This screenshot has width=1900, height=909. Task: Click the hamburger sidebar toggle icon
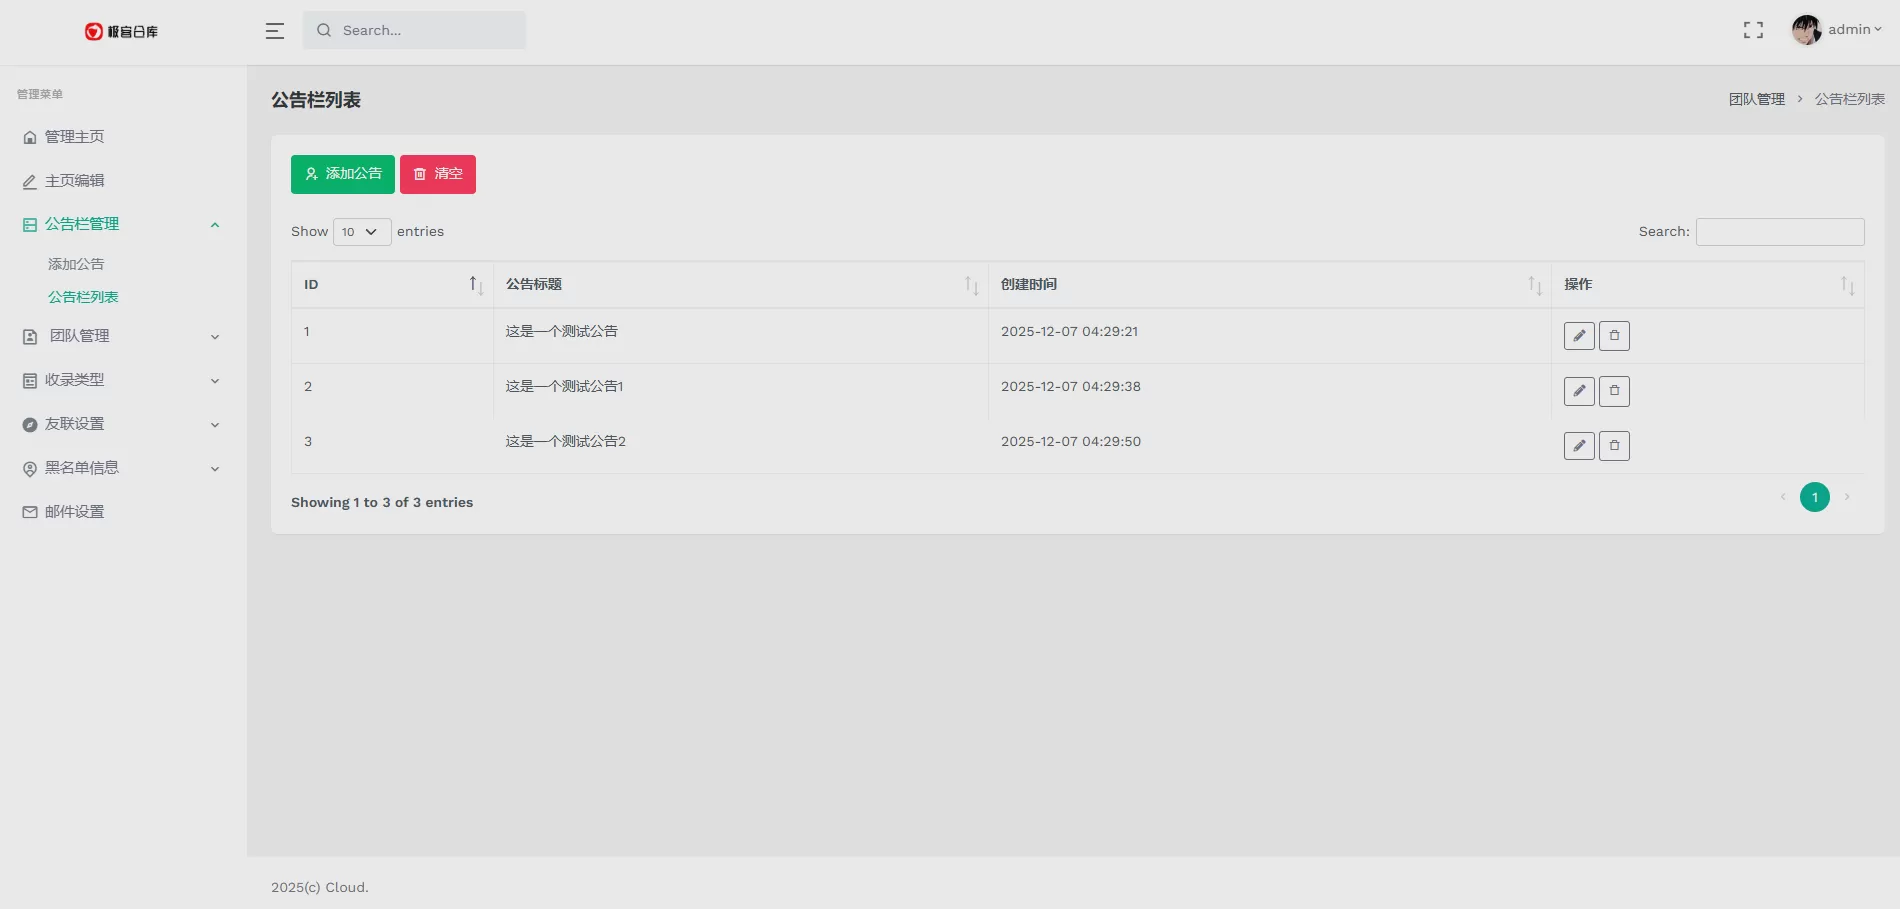pos(274,31)
